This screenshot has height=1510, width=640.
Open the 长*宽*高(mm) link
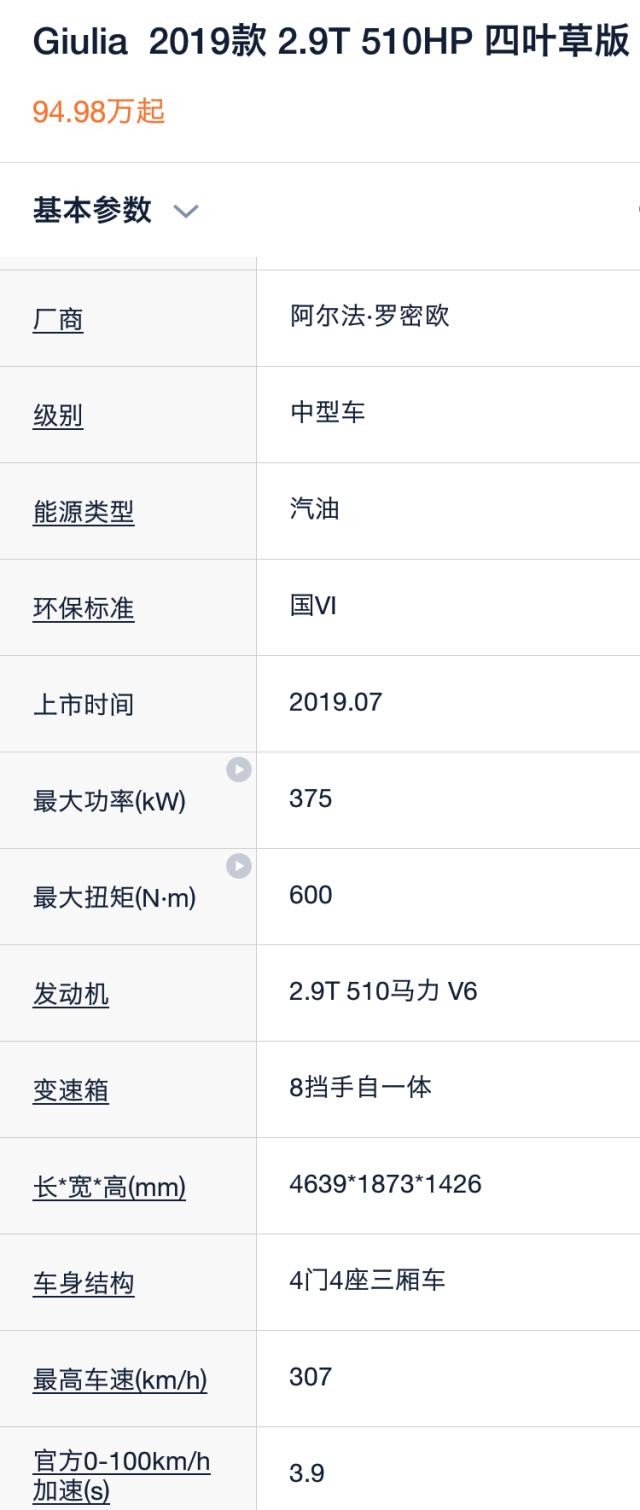tap(109, 1187)
